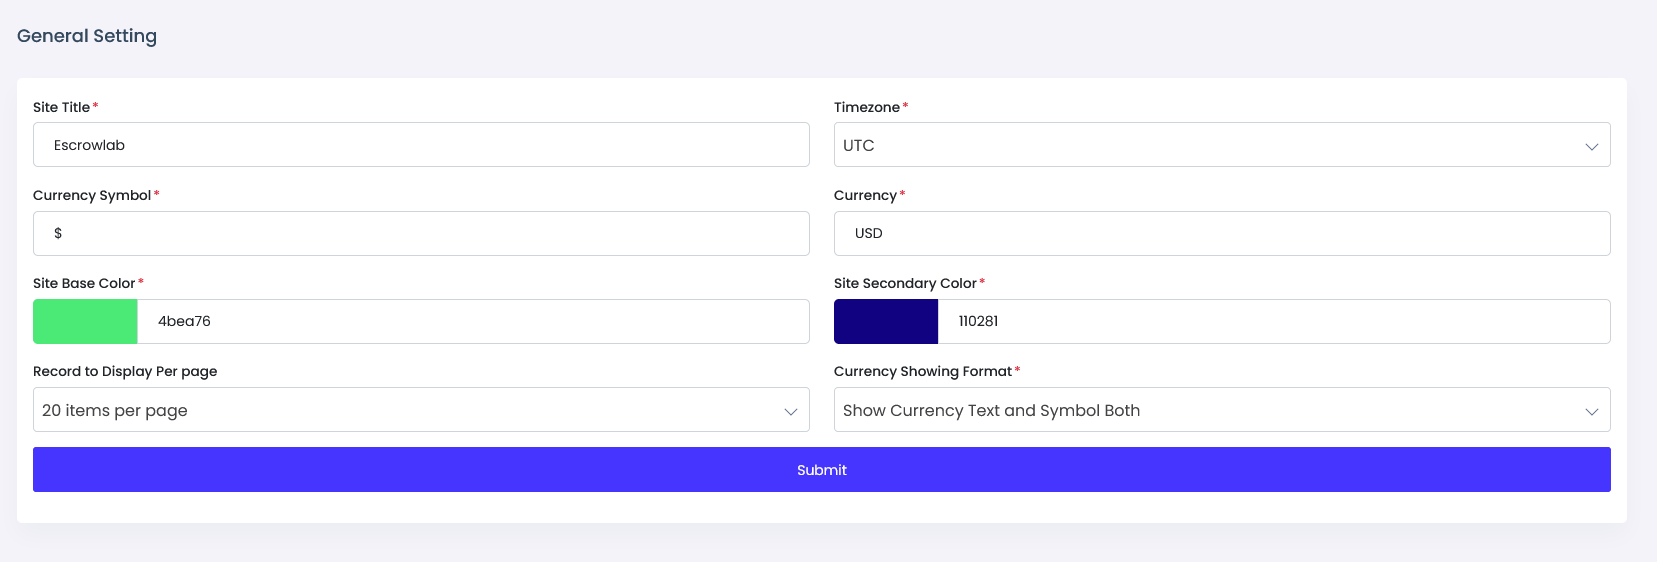Click the Currency label above USD
This screenshot has height=562, width=1657.
(865, 195)
